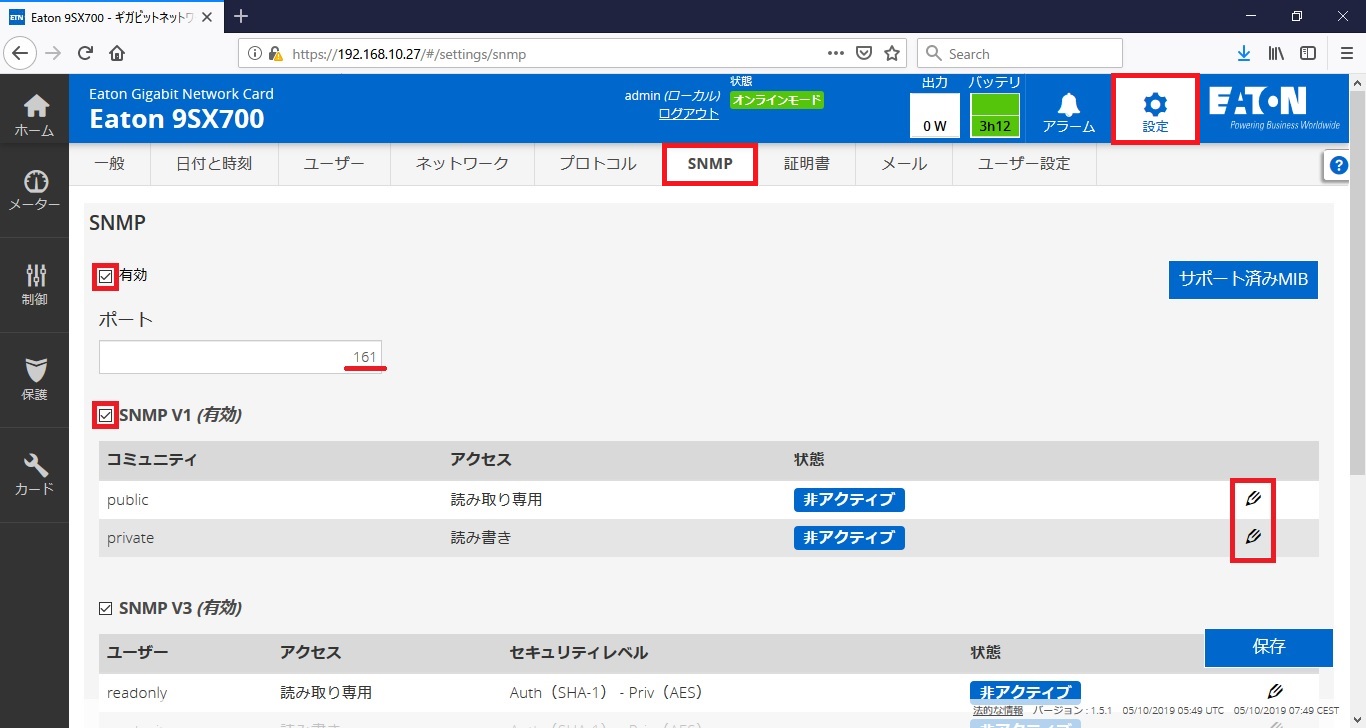Image resolution: width=1366 pixels, height=728 pixels.
Task: Click the port number input field
Action: (240, 357)
